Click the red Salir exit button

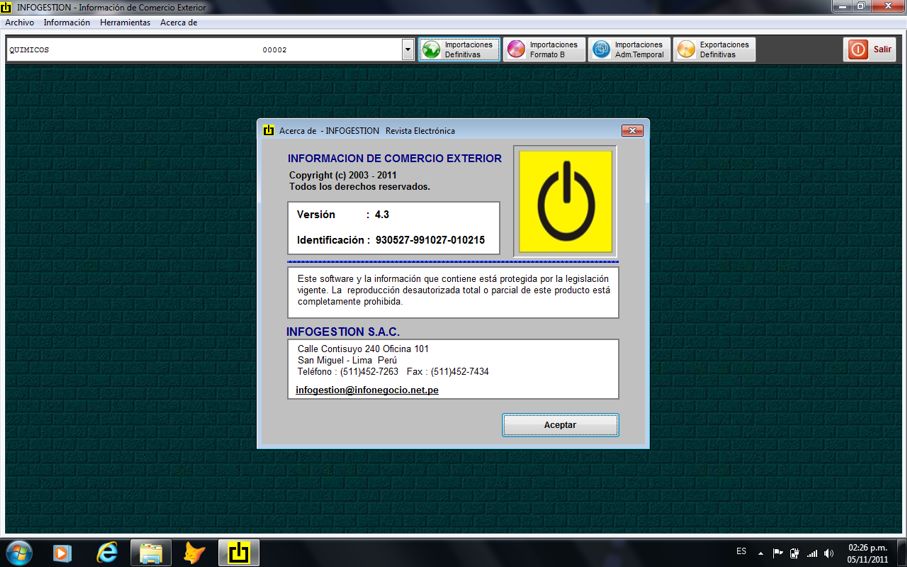click(x=870, y=49)
